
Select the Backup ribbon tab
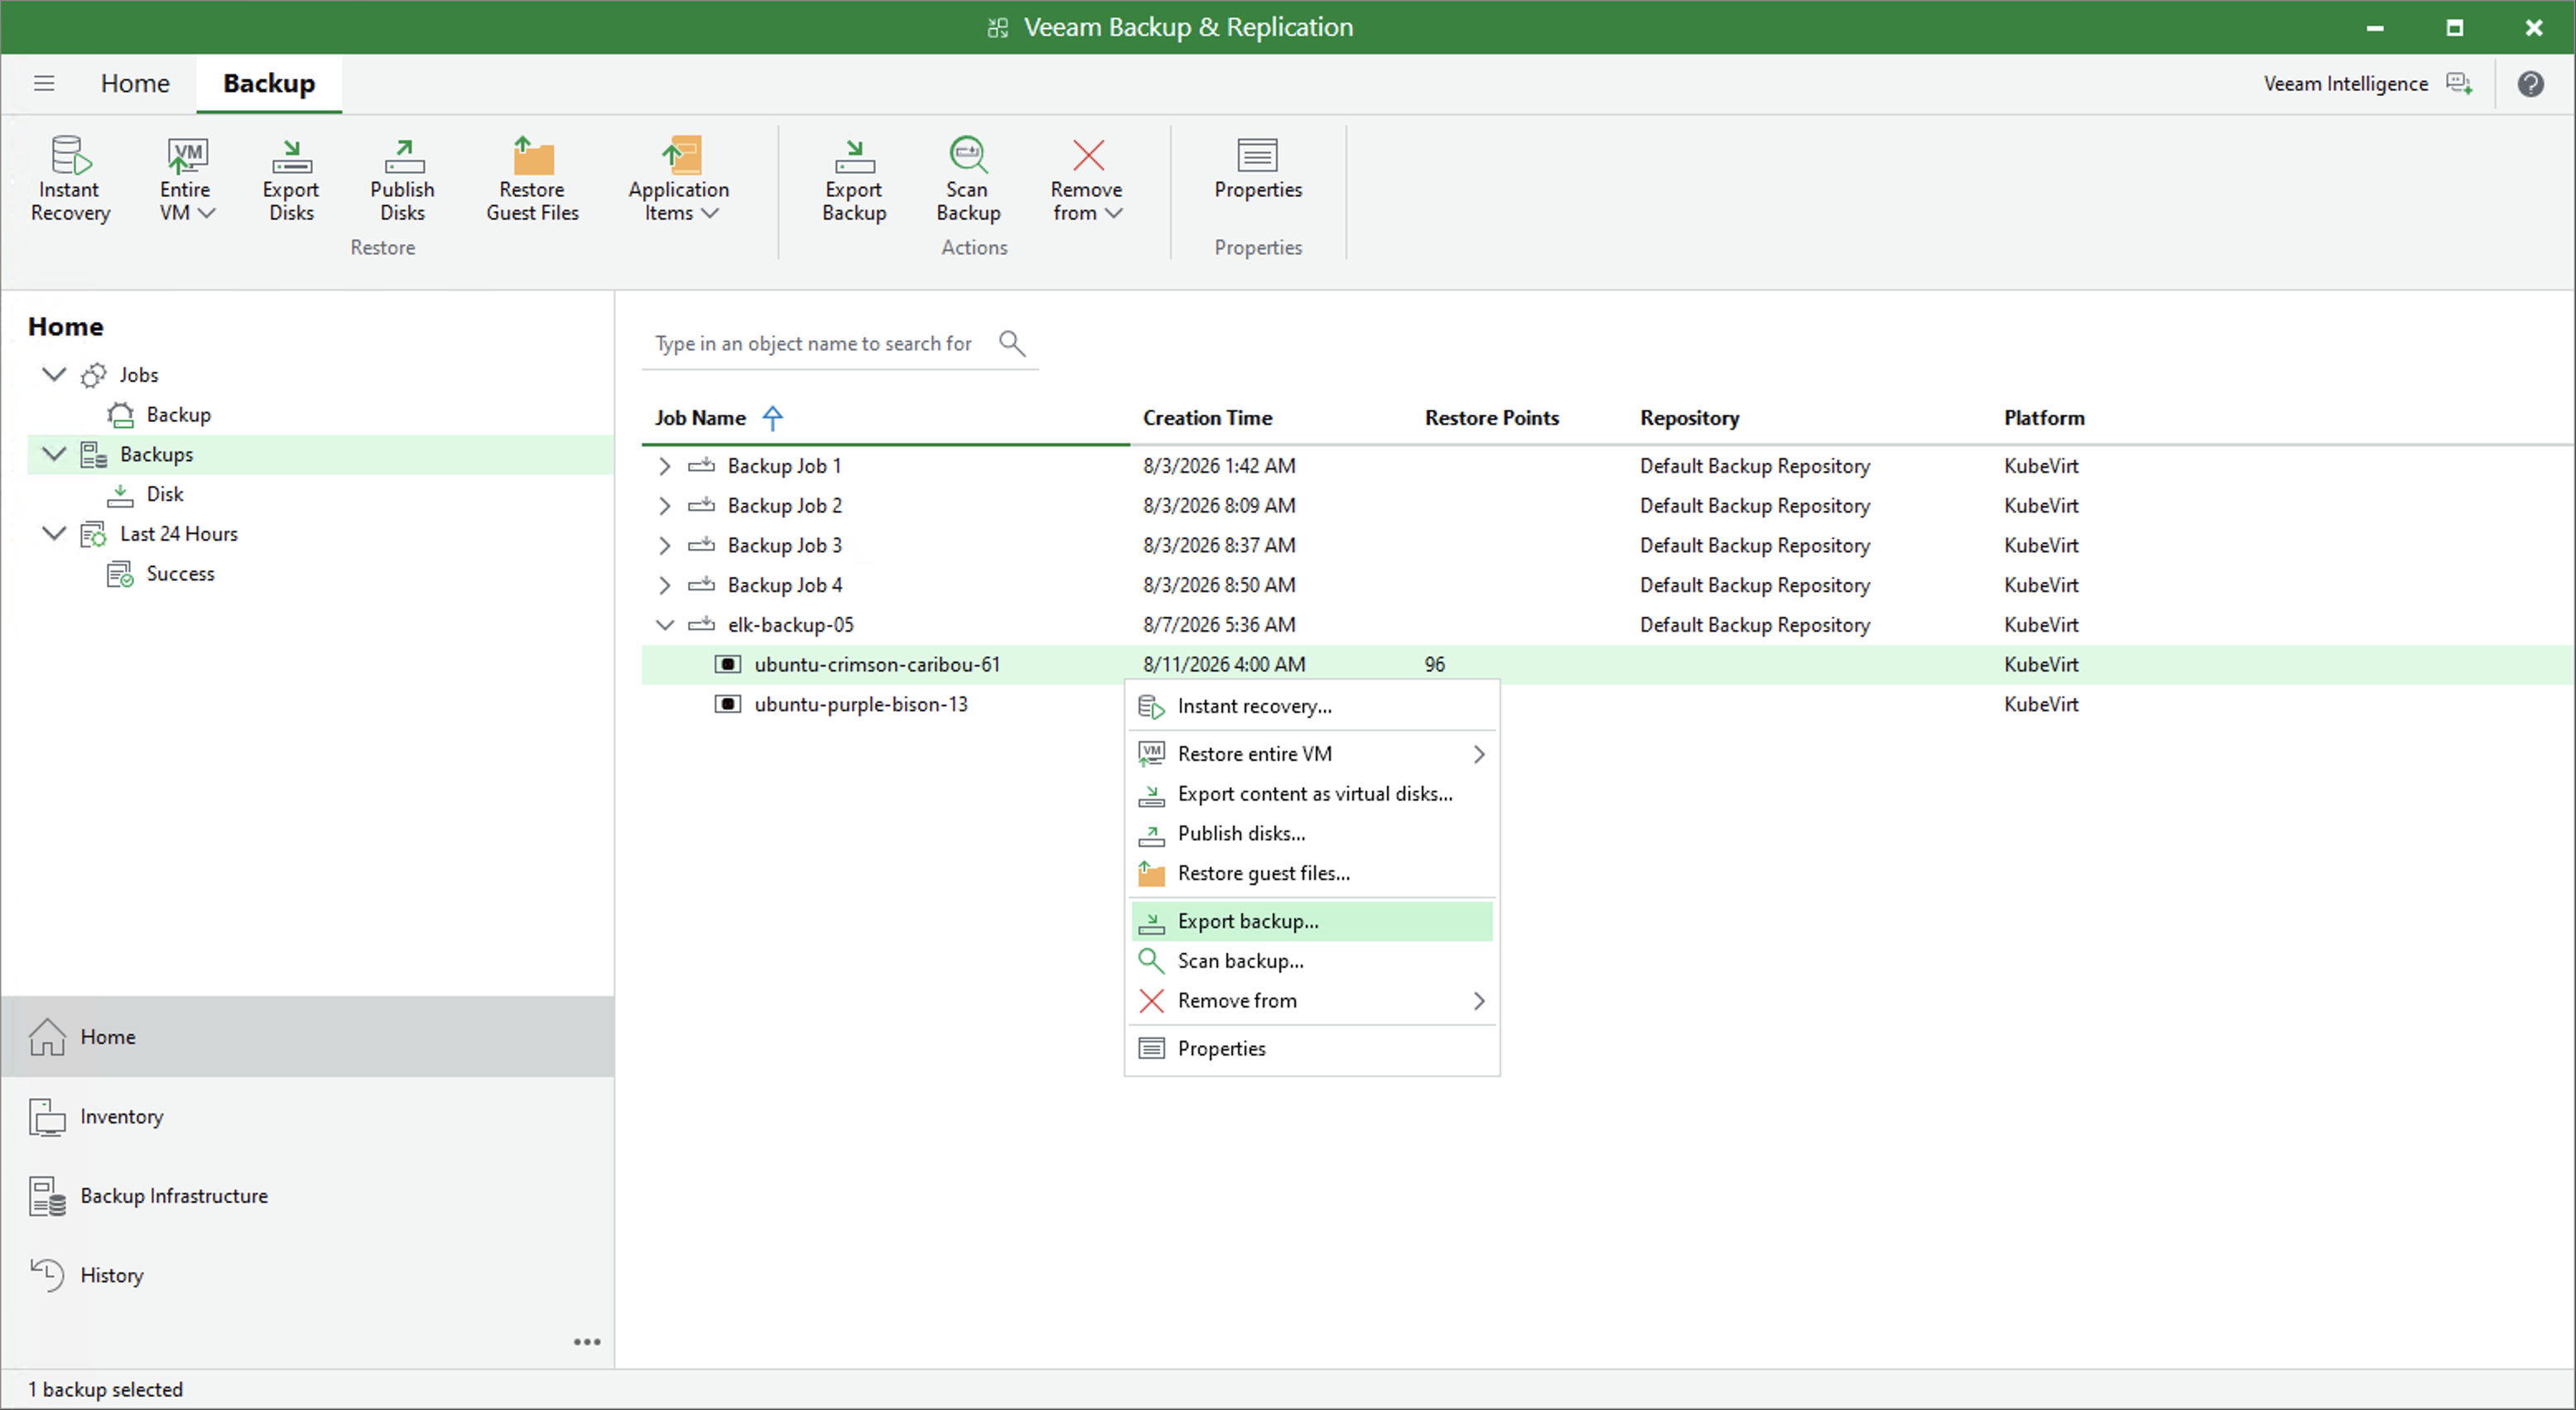pos(269,83)
